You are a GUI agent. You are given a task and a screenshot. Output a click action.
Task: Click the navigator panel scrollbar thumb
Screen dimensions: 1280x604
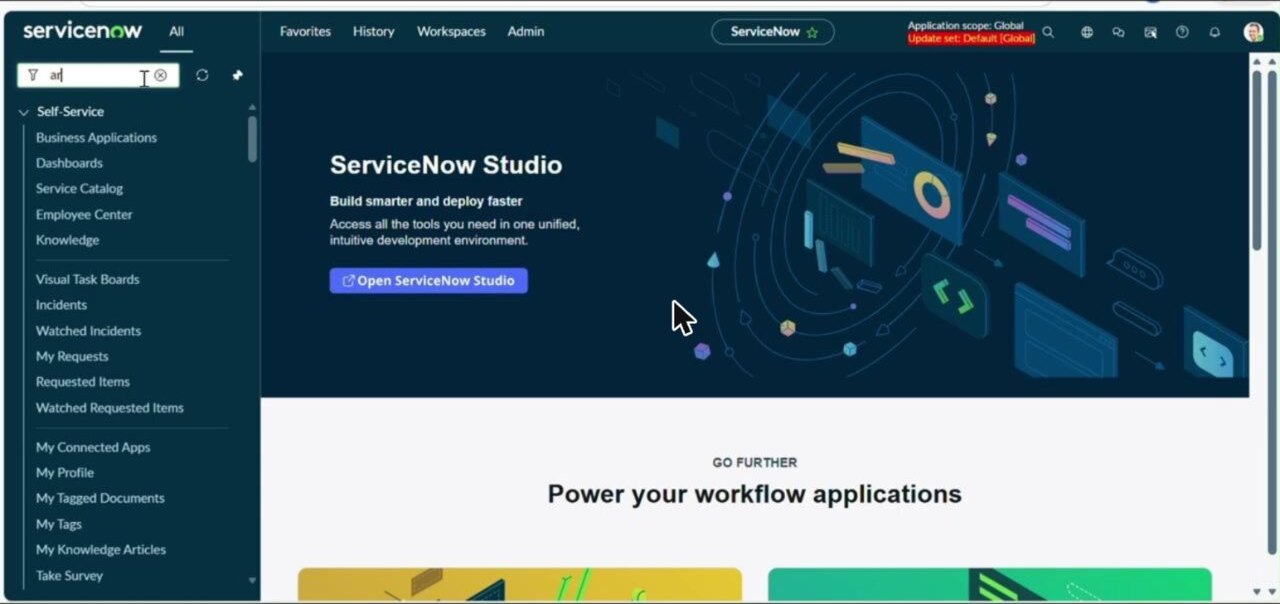click(x=252, y=139)
